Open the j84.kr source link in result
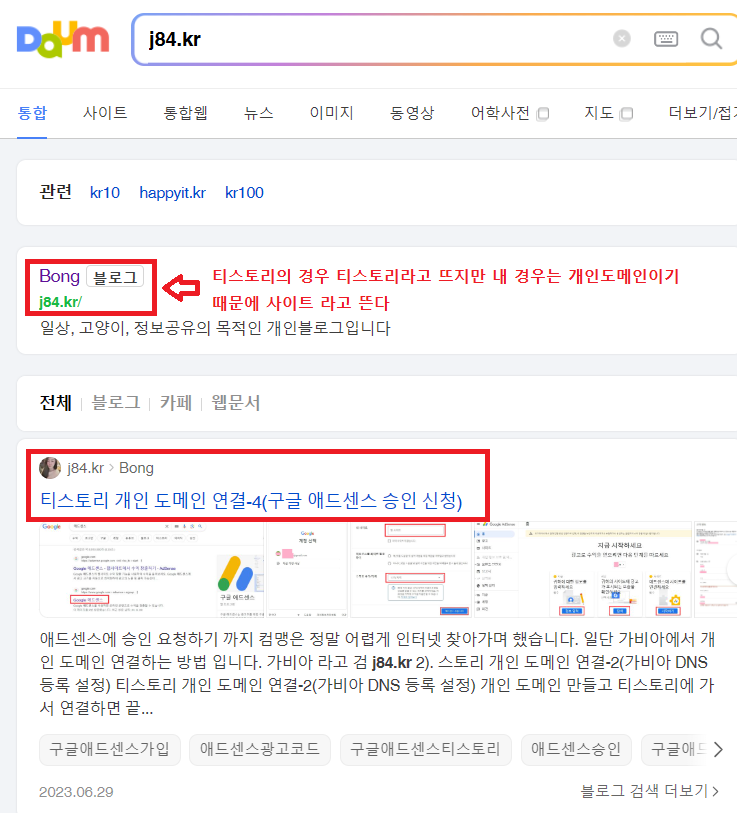The image size is (737, 813). point(86,468)
